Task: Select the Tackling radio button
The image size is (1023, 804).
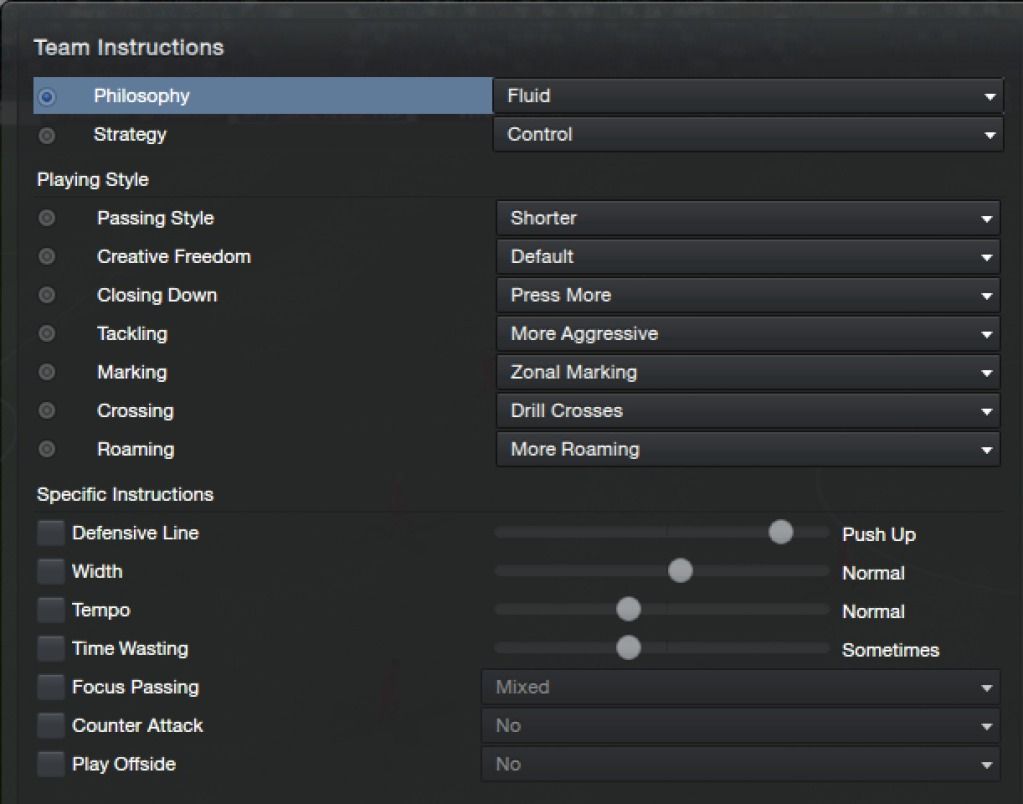Action: (47, 333)
